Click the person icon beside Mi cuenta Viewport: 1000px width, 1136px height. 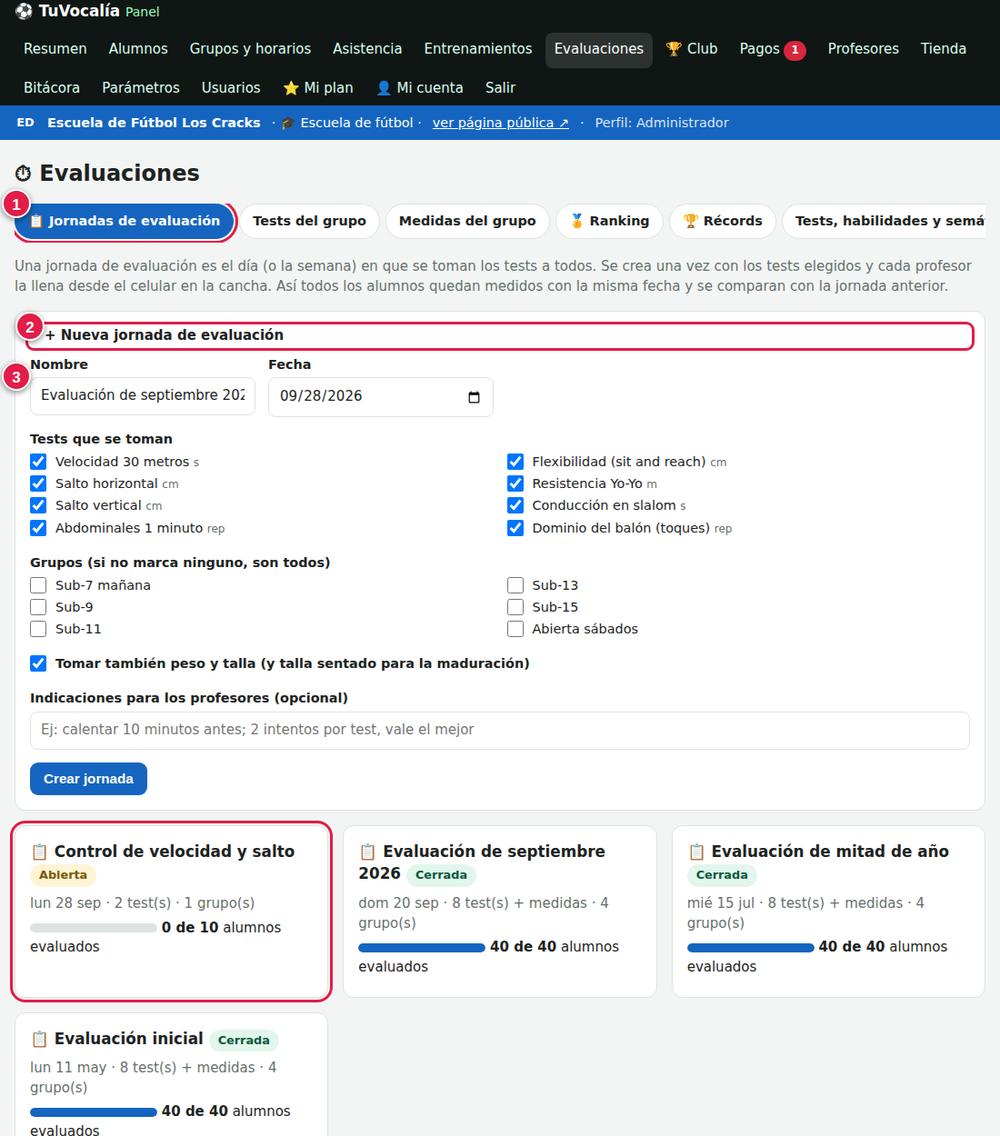[383, 88]
